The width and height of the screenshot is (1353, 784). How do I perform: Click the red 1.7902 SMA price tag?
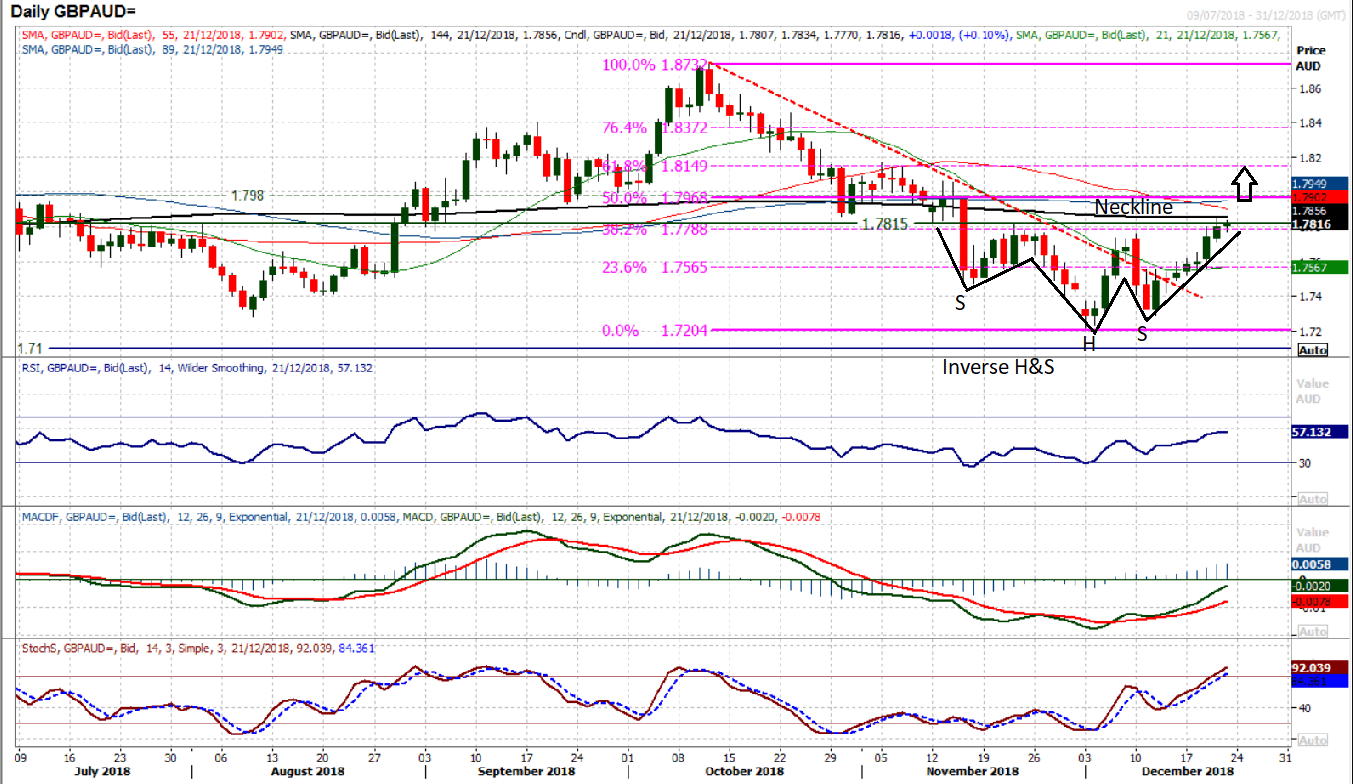1320,198
